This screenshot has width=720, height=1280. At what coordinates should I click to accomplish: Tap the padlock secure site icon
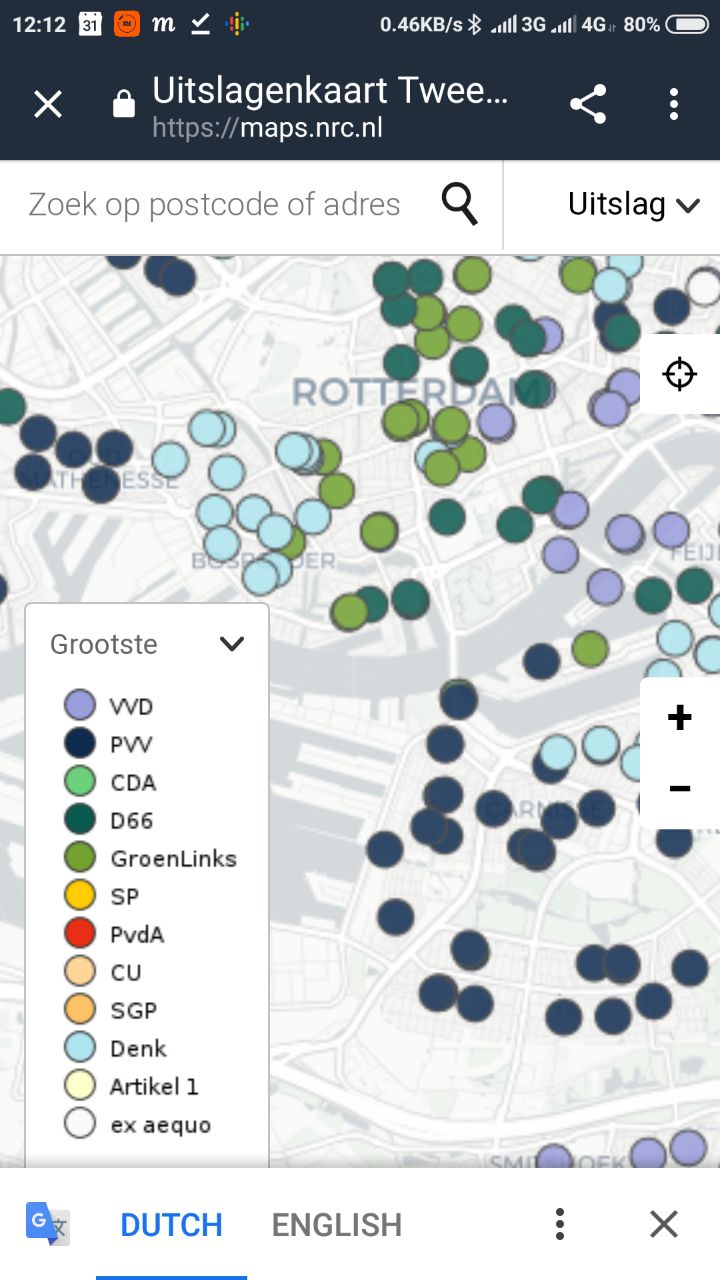click(124, 104)
